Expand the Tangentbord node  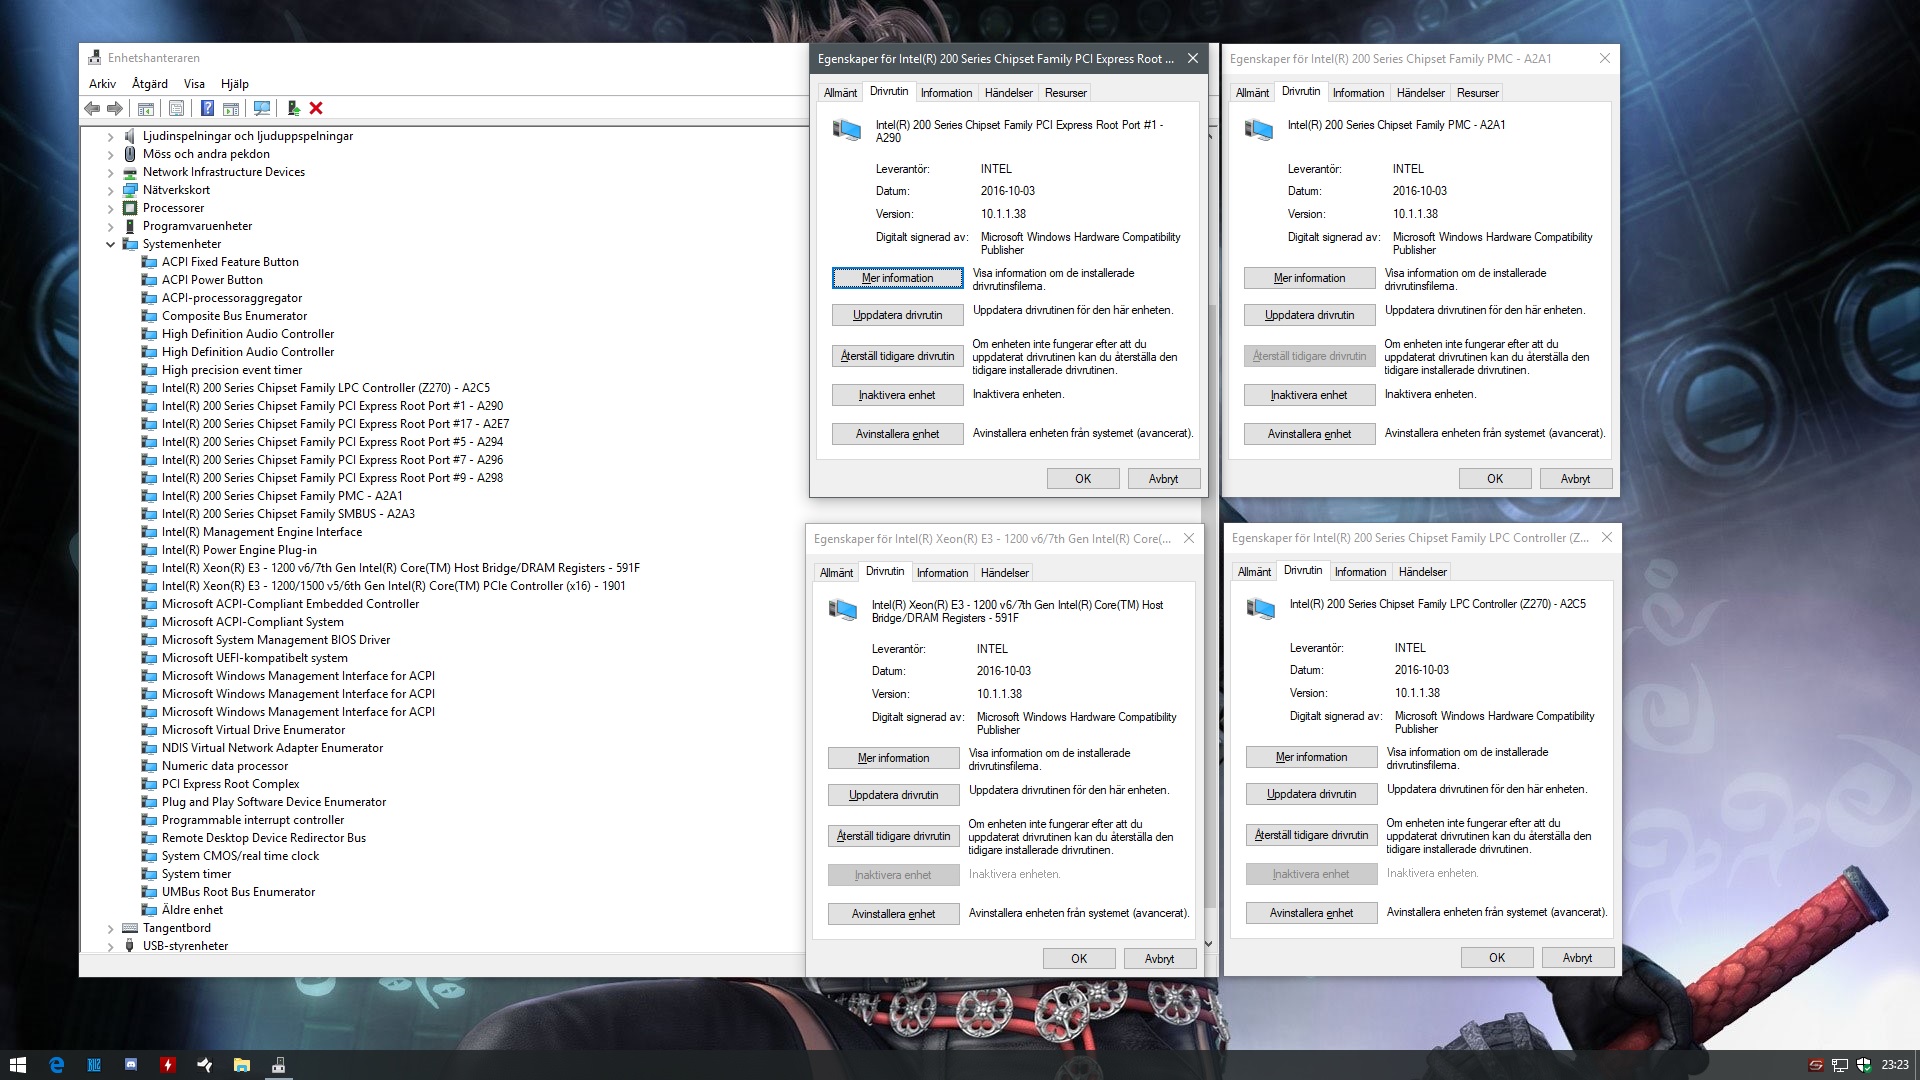(x=110, y=928)
